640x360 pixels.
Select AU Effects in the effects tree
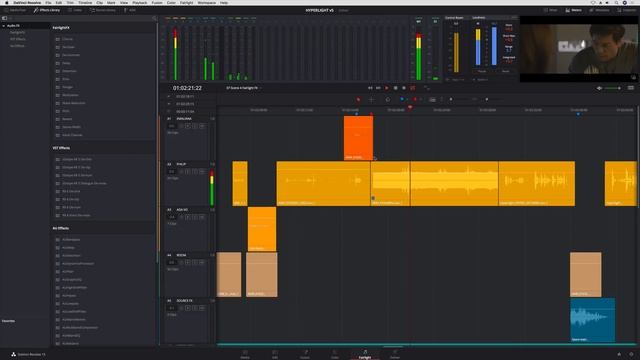click(x=17, y=46)
